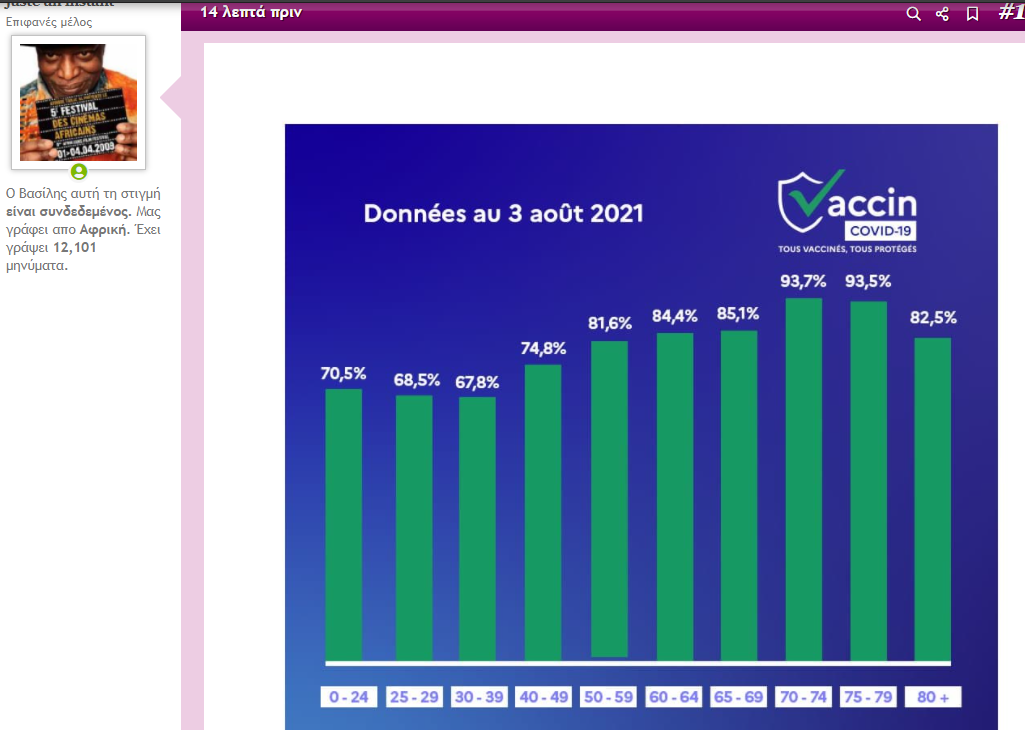Open the share icon in post header
Viewport: 1025px width, 730px height.
(x=942, y=13)
